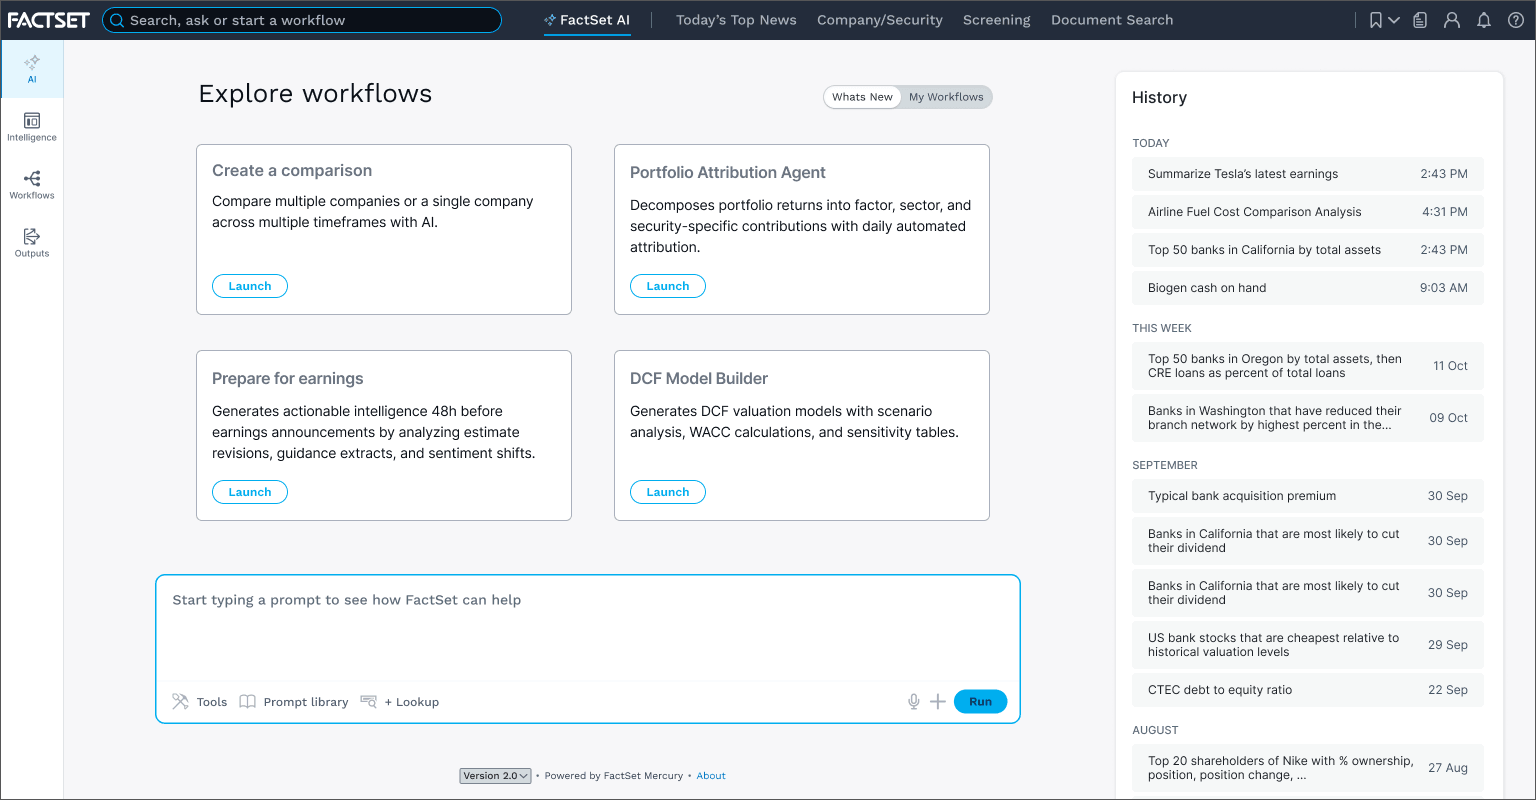
Task: Open the help question mark icon
Action: (1515, 20)
